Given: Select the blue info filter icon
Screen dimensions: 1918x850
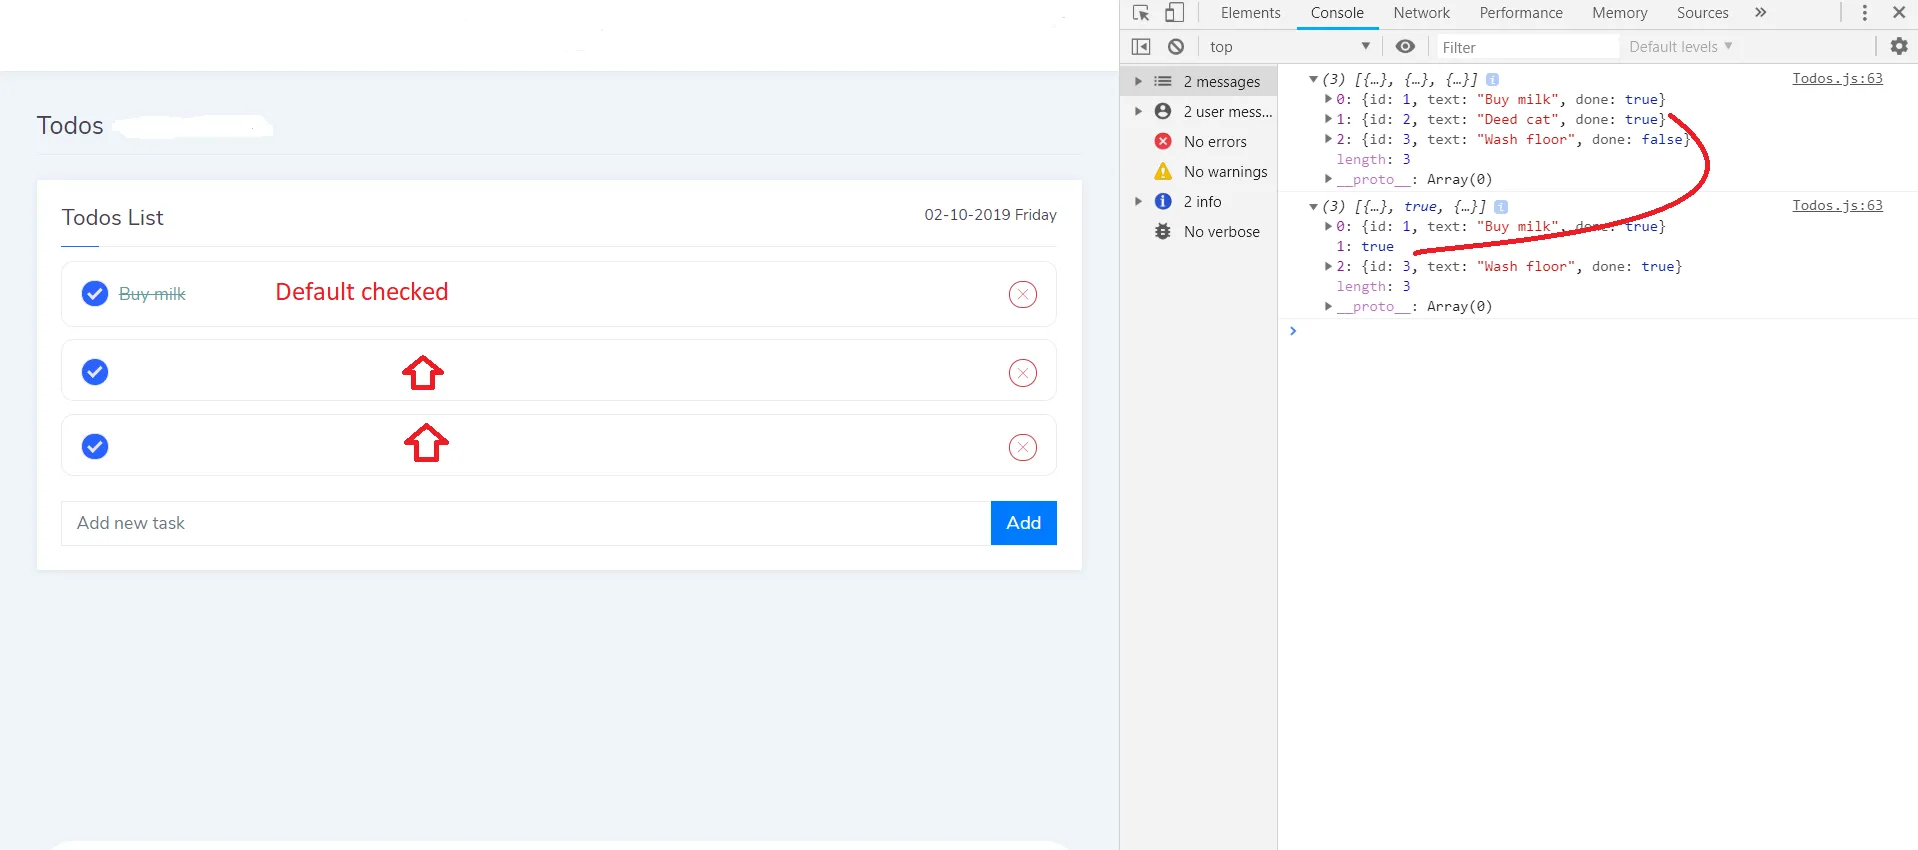Looking at the screenshot, I should coord(1163,201).
